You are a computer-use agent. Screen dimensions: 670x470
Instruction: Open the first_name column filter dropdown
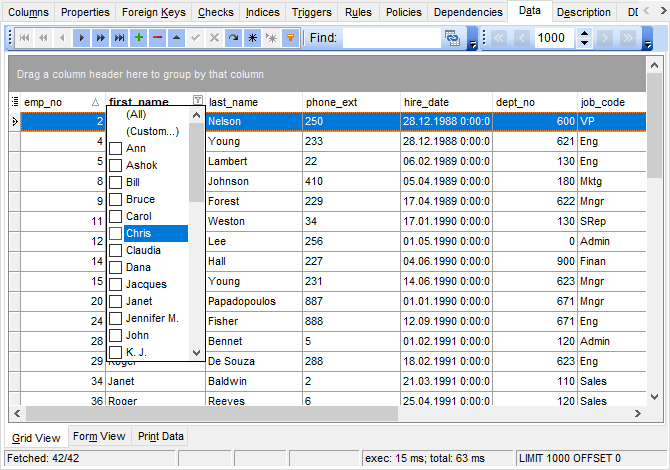tap(196, 101)
